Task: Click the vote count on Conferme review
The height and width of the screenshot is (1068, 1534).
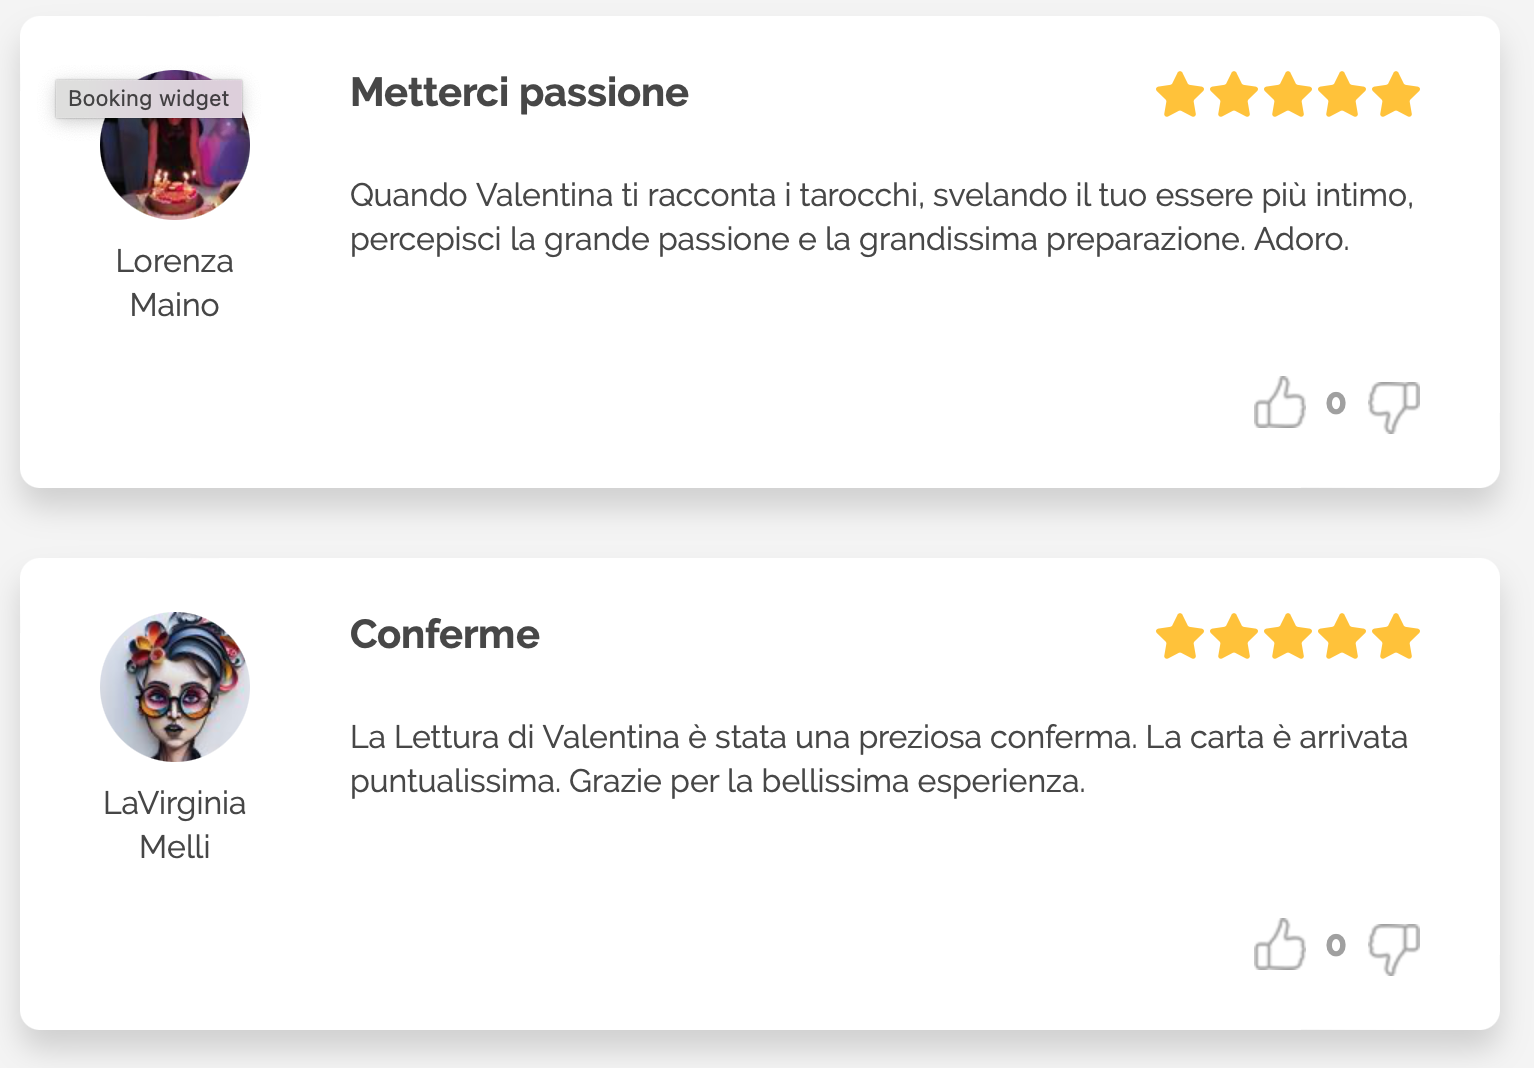Action: (x=1336, y=945)
